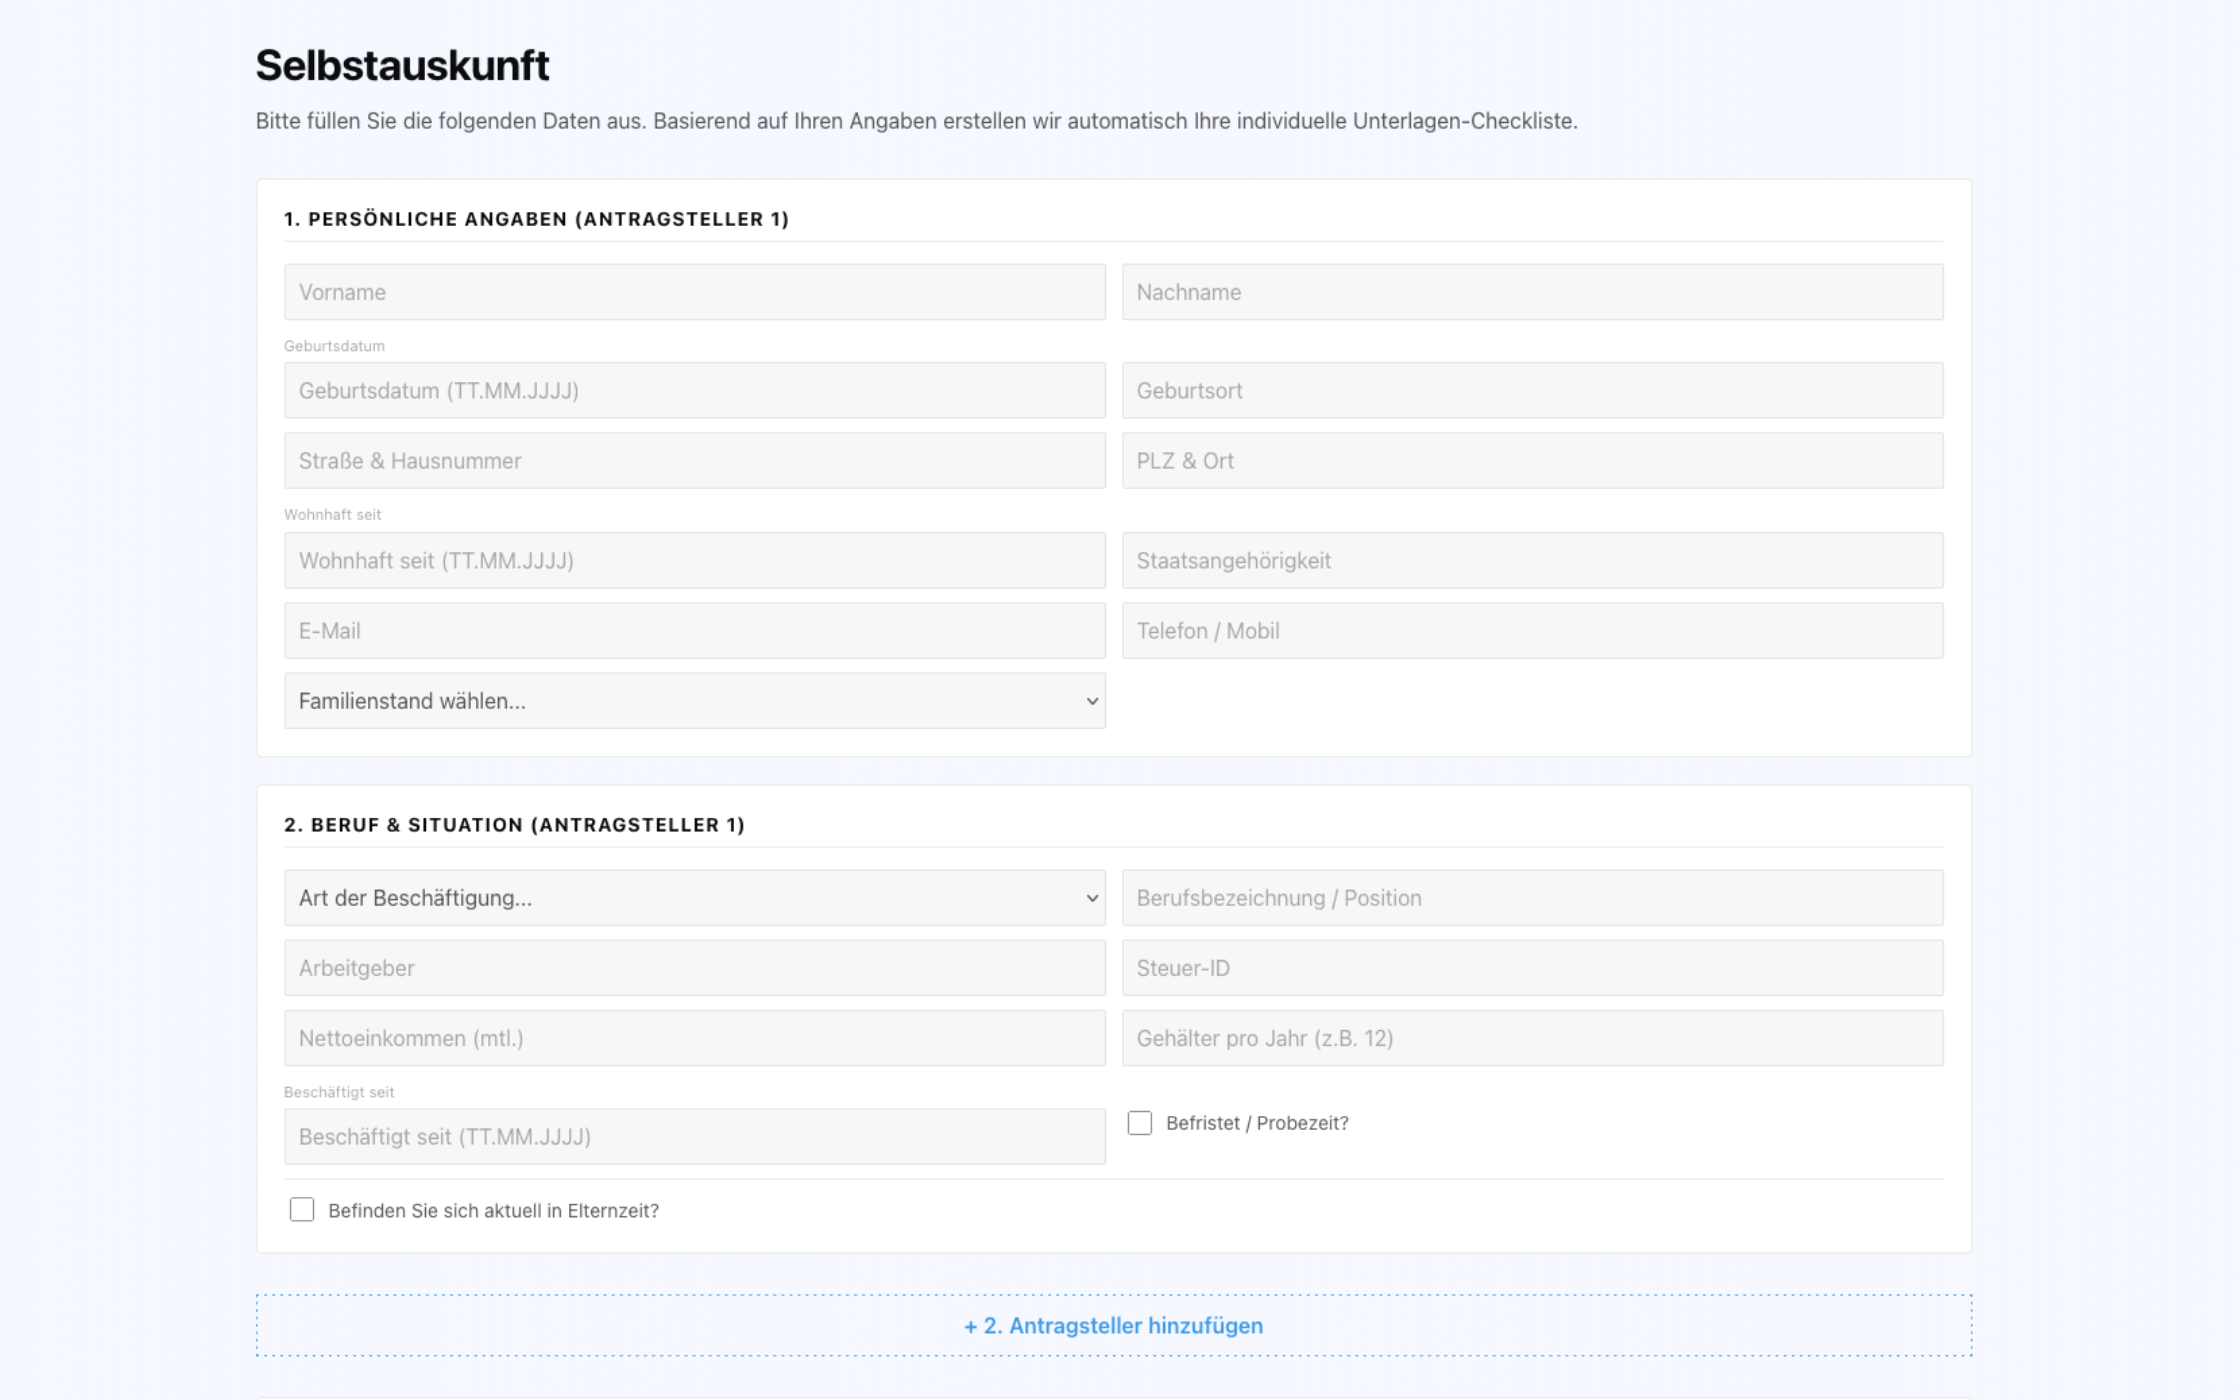Open the Familienstand wählen dropdown
This screenshot has height=1400, width=2240.
click(694, 701)
